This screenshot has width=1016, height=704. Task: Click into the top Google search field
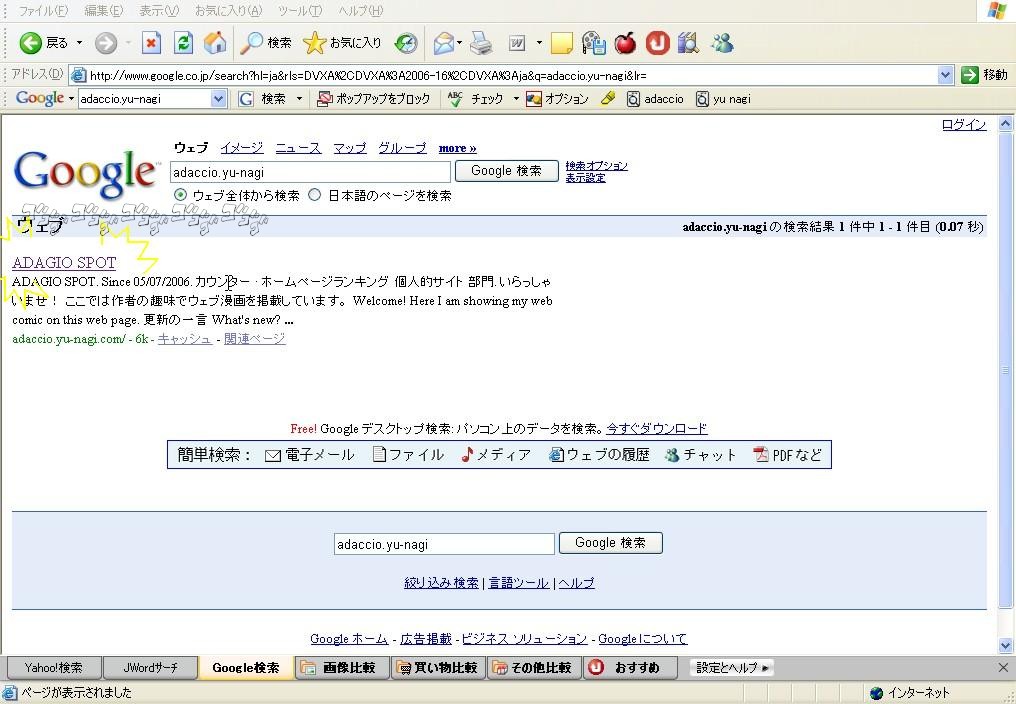point(310,172)
